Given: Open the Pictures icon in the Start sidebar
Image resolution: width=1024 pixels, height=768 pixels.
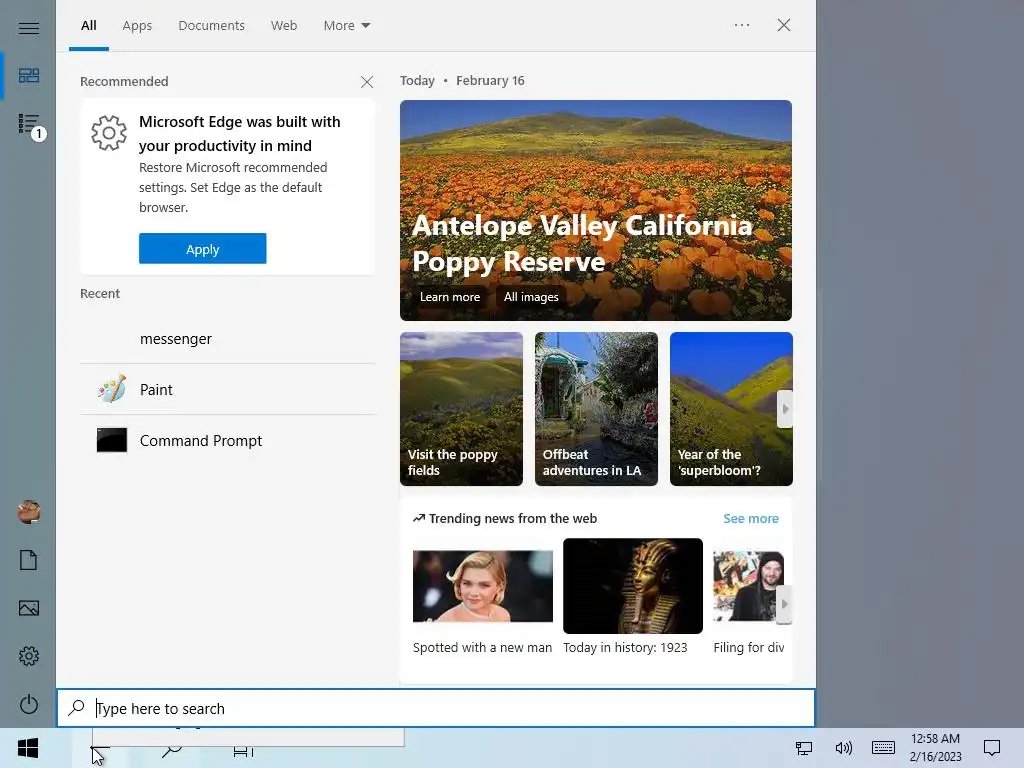Looking at the screenshot, I should pos(28,608).
